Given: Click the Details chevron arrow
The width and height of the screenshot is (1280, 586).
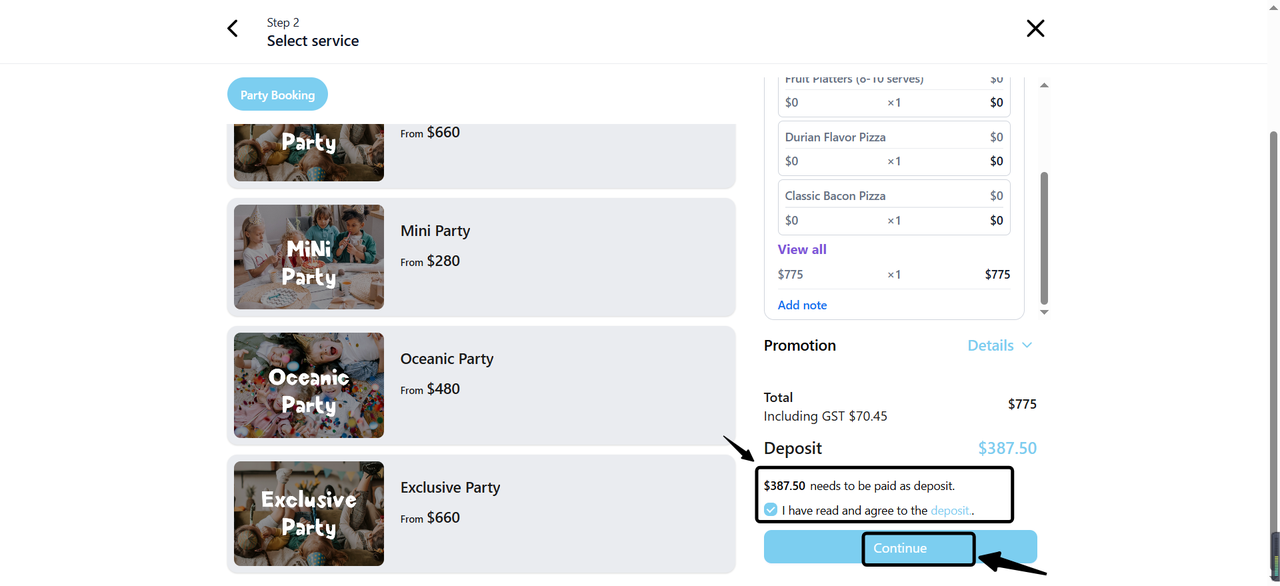Looking at the screenshot, I should [1027, 345].
